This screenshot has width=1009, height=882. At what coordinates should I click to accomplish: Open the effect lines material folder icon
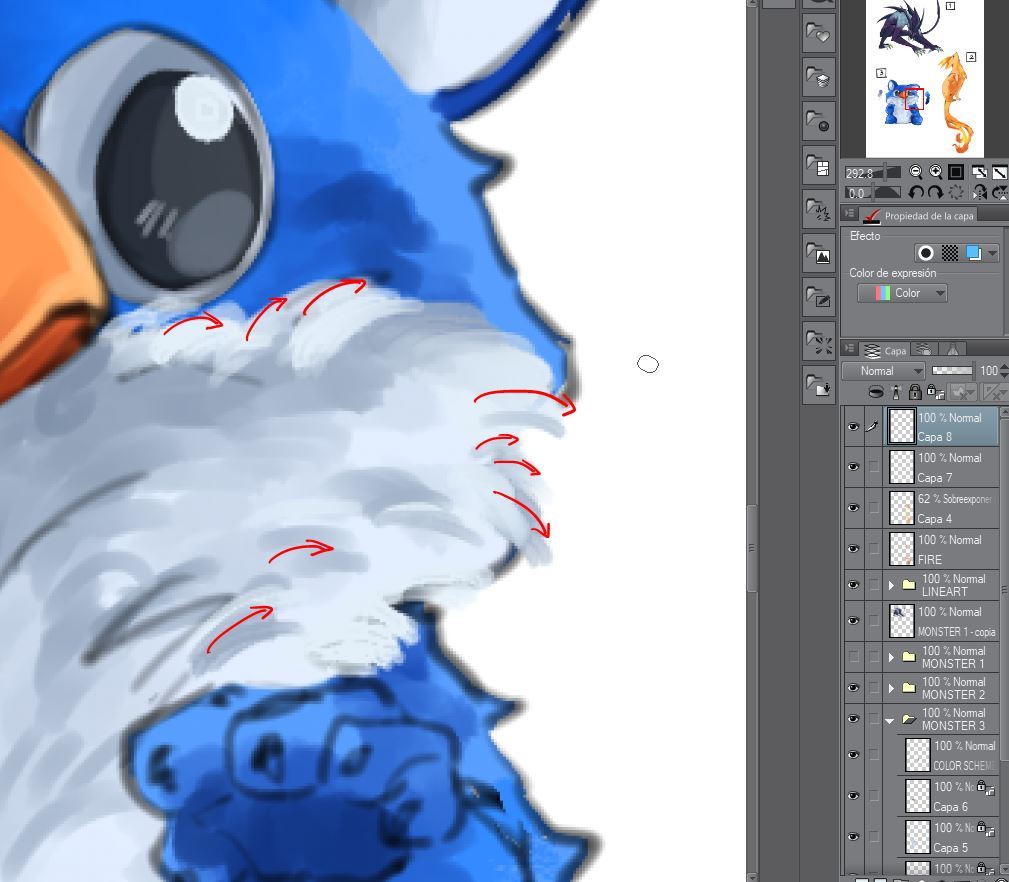tap(819, 208)
